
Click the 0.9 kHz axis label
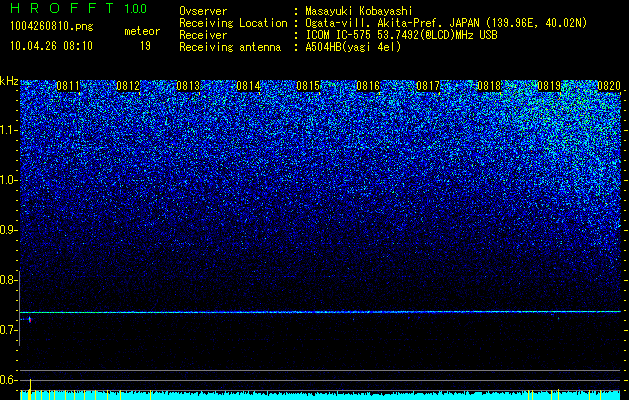pyautogui.click(x=9, y=230)
